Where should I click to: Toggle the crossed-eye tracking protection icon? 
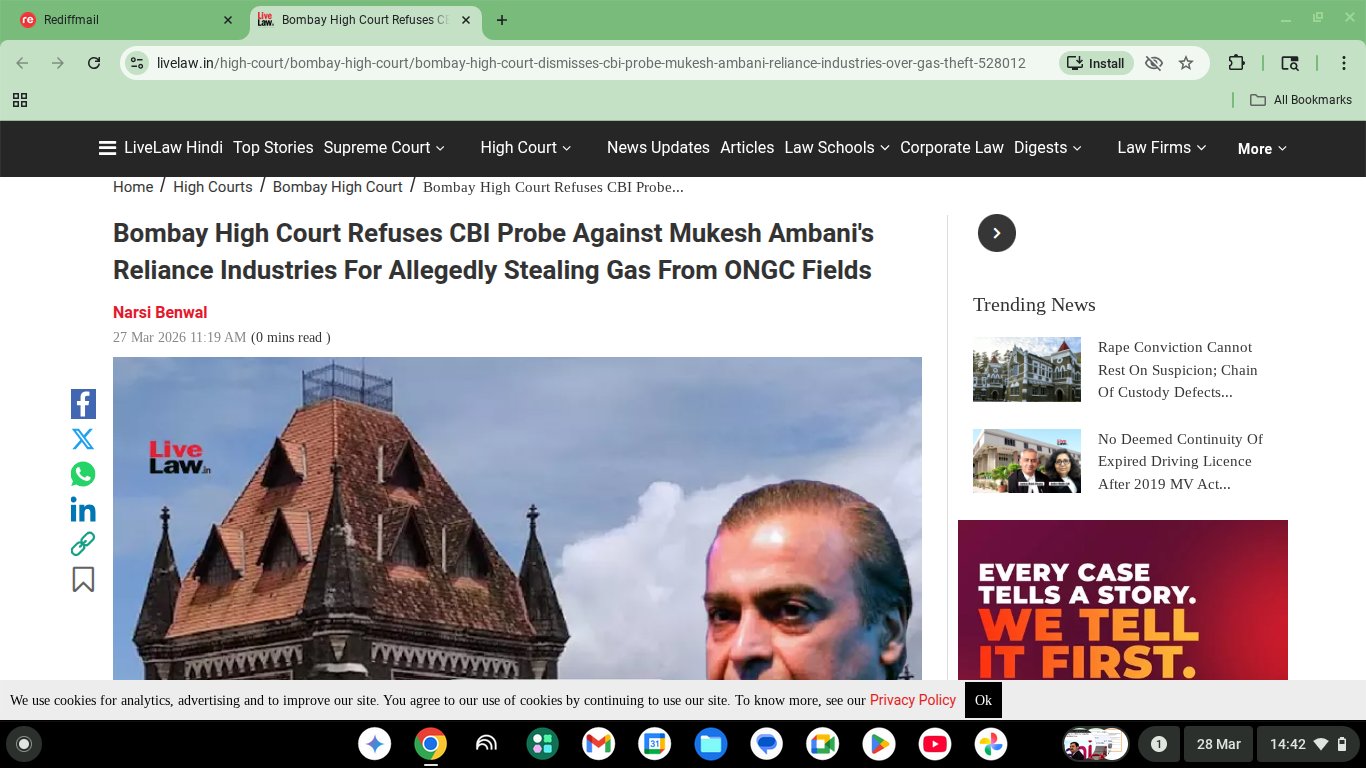1154,63
